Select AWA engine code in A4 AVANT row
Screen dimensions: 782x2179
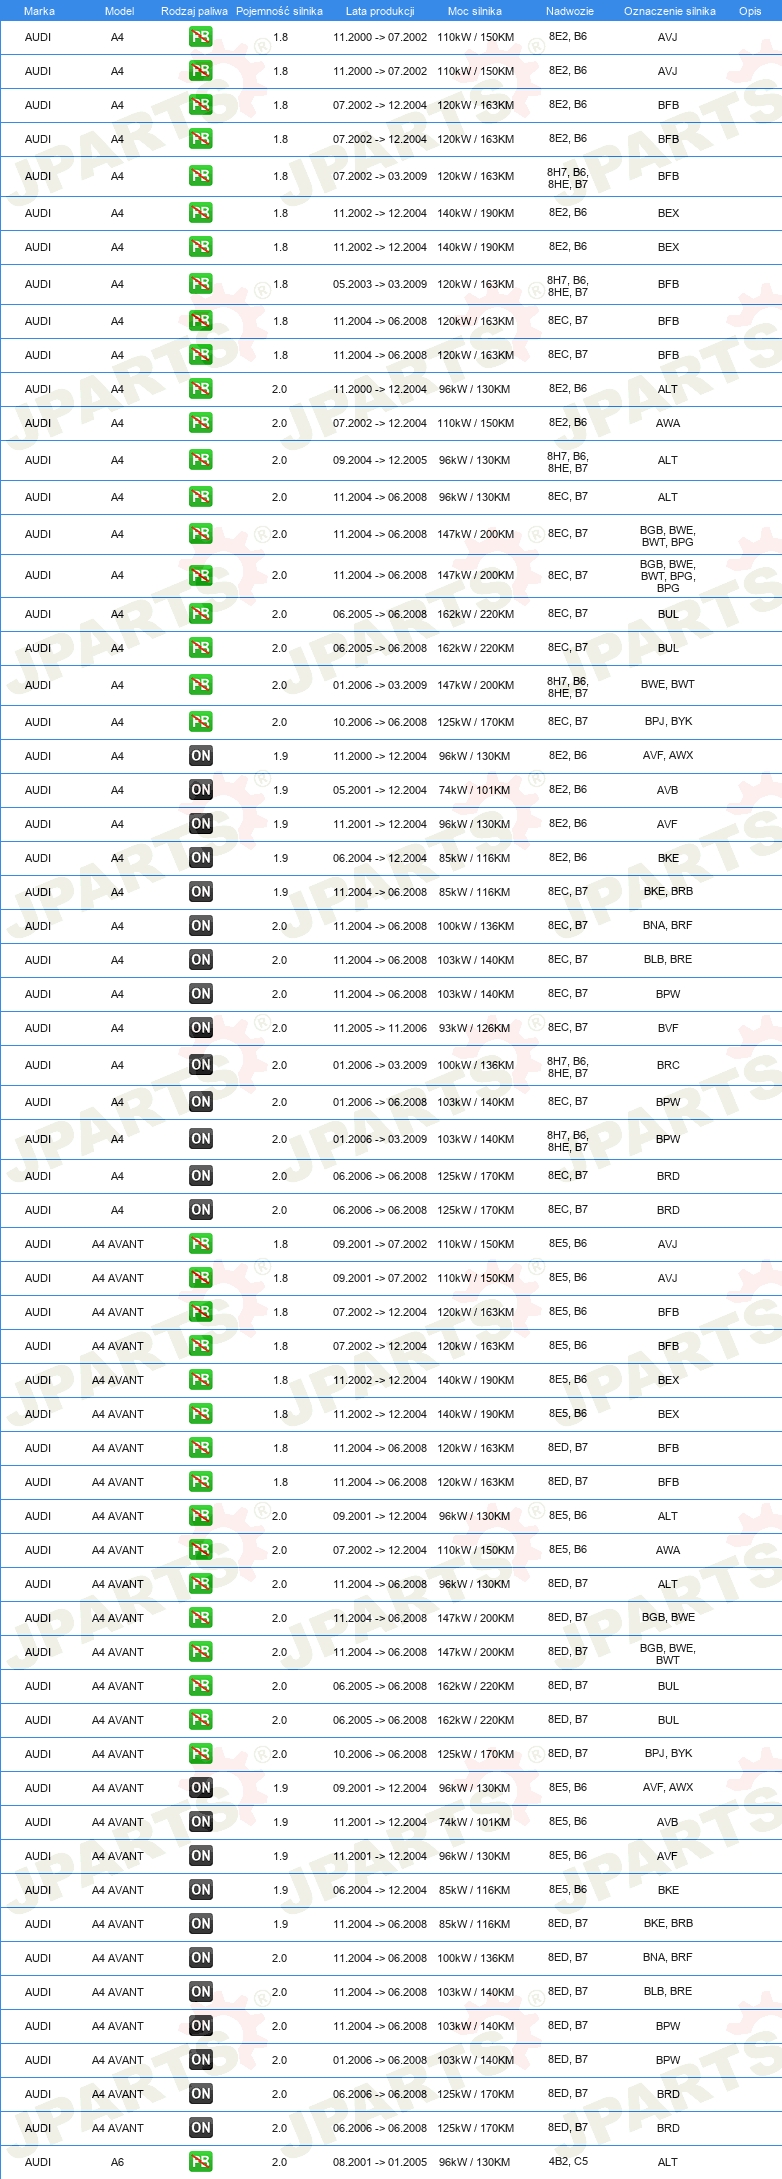(x=668, y=1550)
